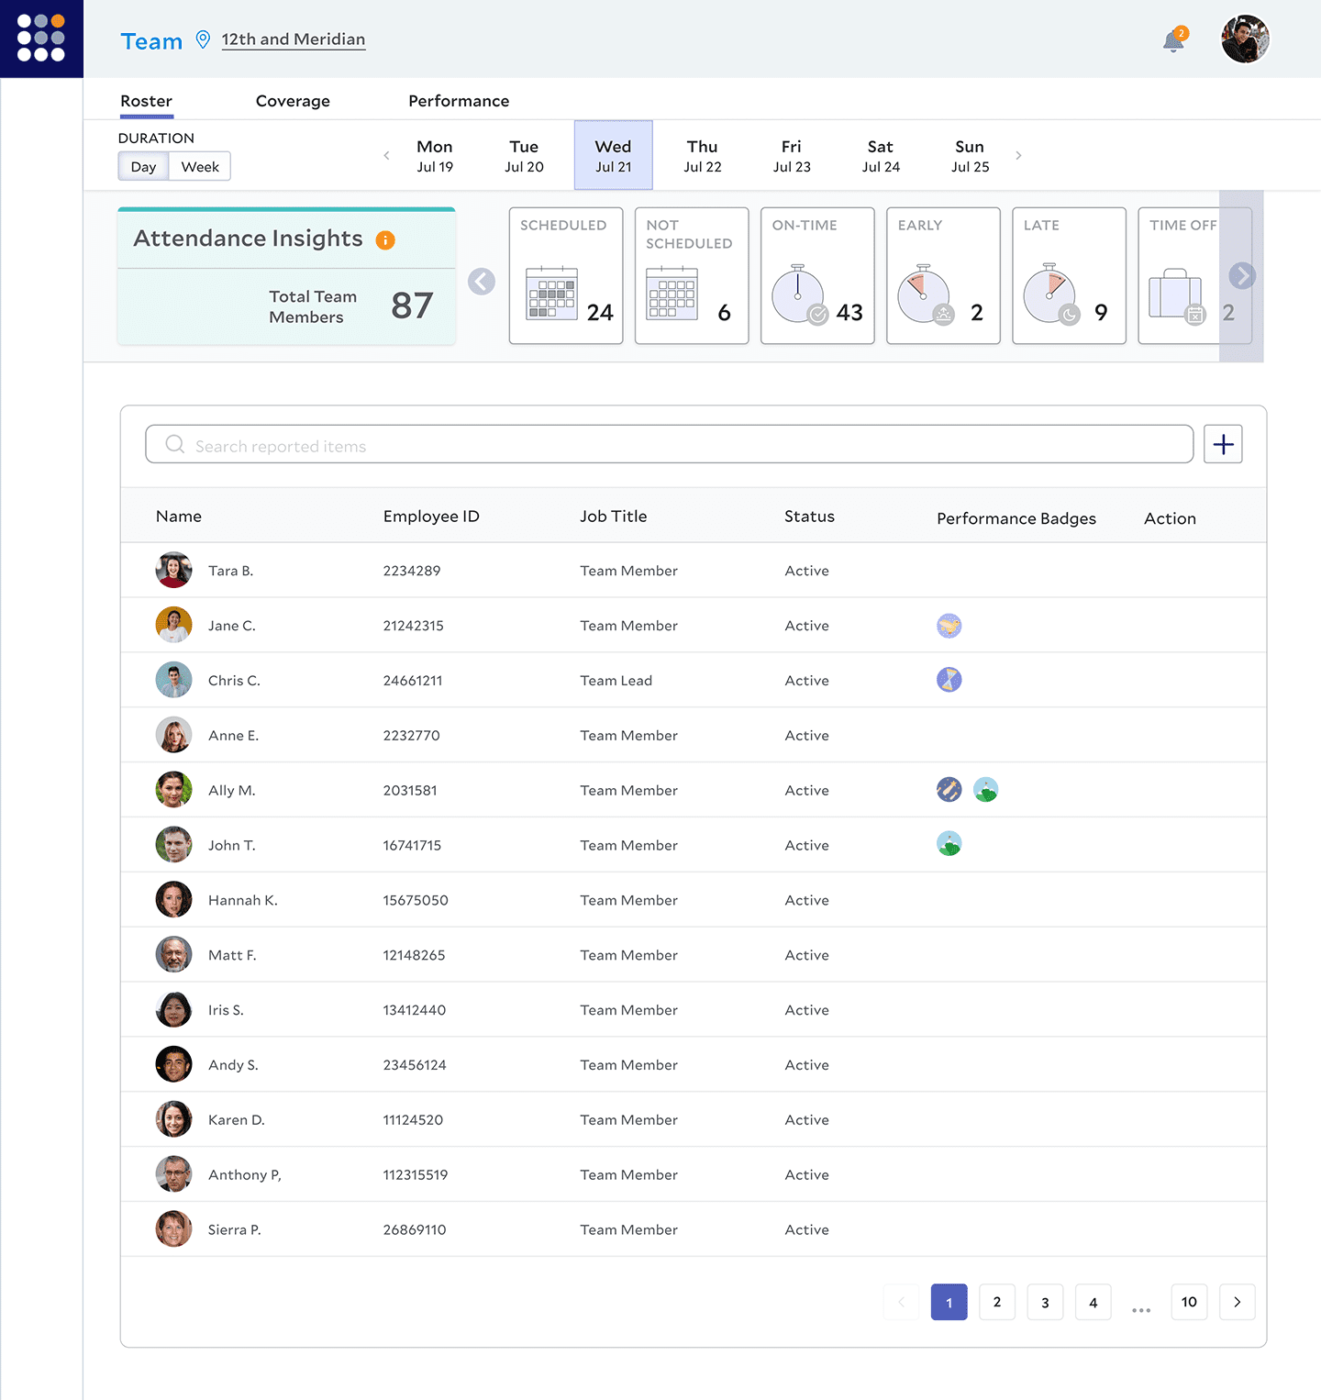
Task: Select the Late timer icon
Action: click(1049, 295)
